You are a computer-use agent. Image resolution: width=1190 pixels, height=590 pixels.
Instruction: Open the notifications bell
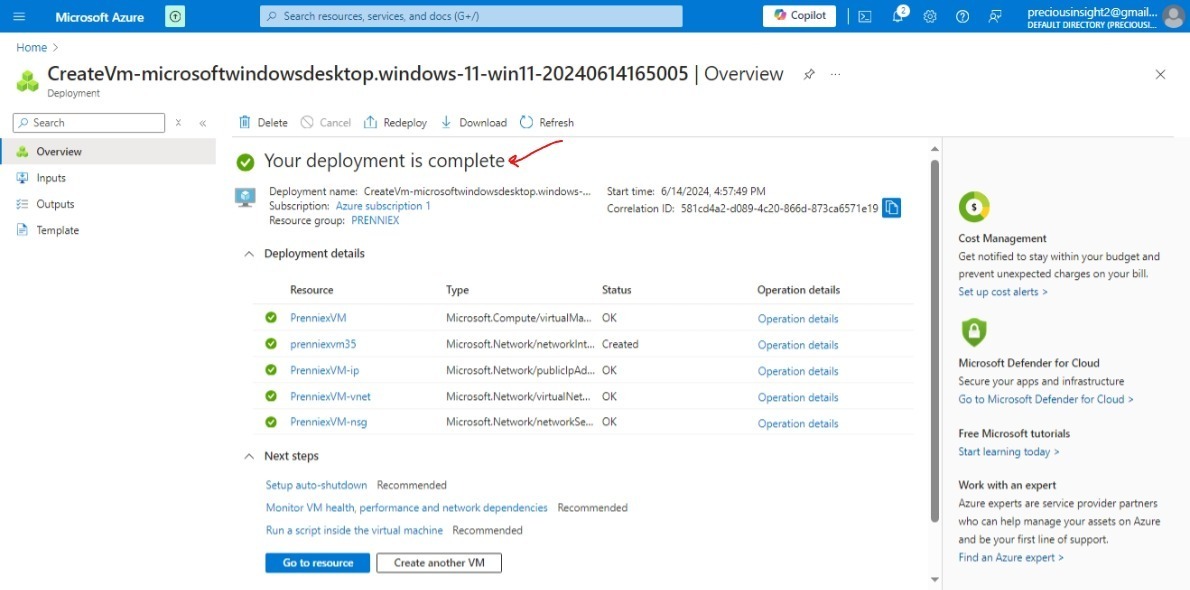click(x=898, y=16)
